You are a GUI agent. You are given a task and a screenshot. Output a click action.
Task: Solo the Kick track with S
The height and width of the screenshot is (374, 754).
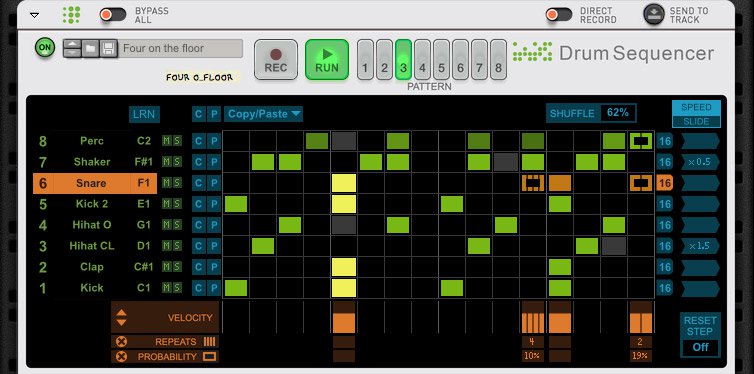pyautogui.click(x=177, y=287)
